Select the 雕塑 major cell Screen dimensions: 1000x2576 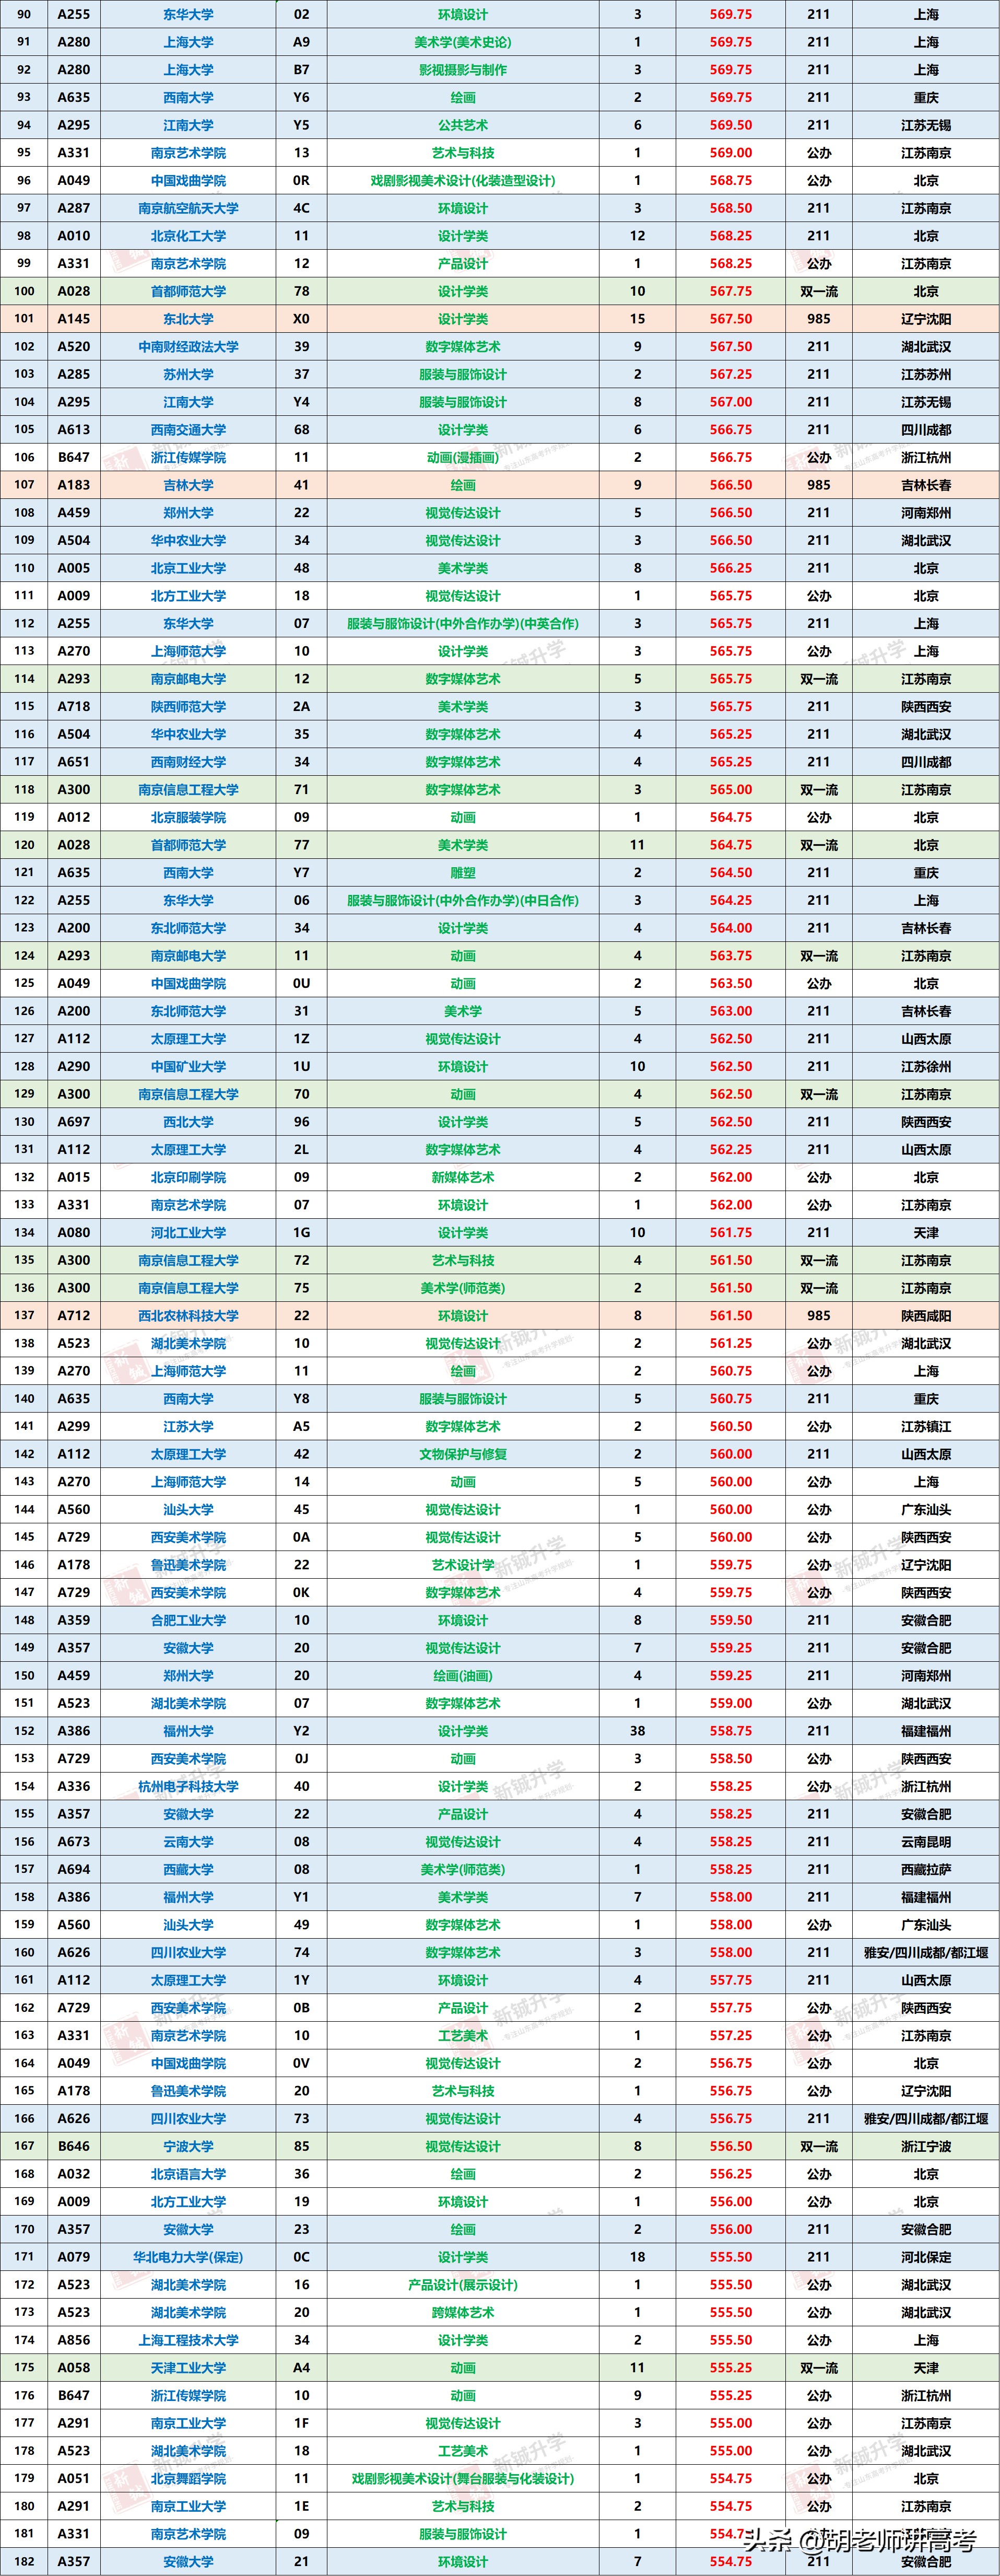[462, 872]
